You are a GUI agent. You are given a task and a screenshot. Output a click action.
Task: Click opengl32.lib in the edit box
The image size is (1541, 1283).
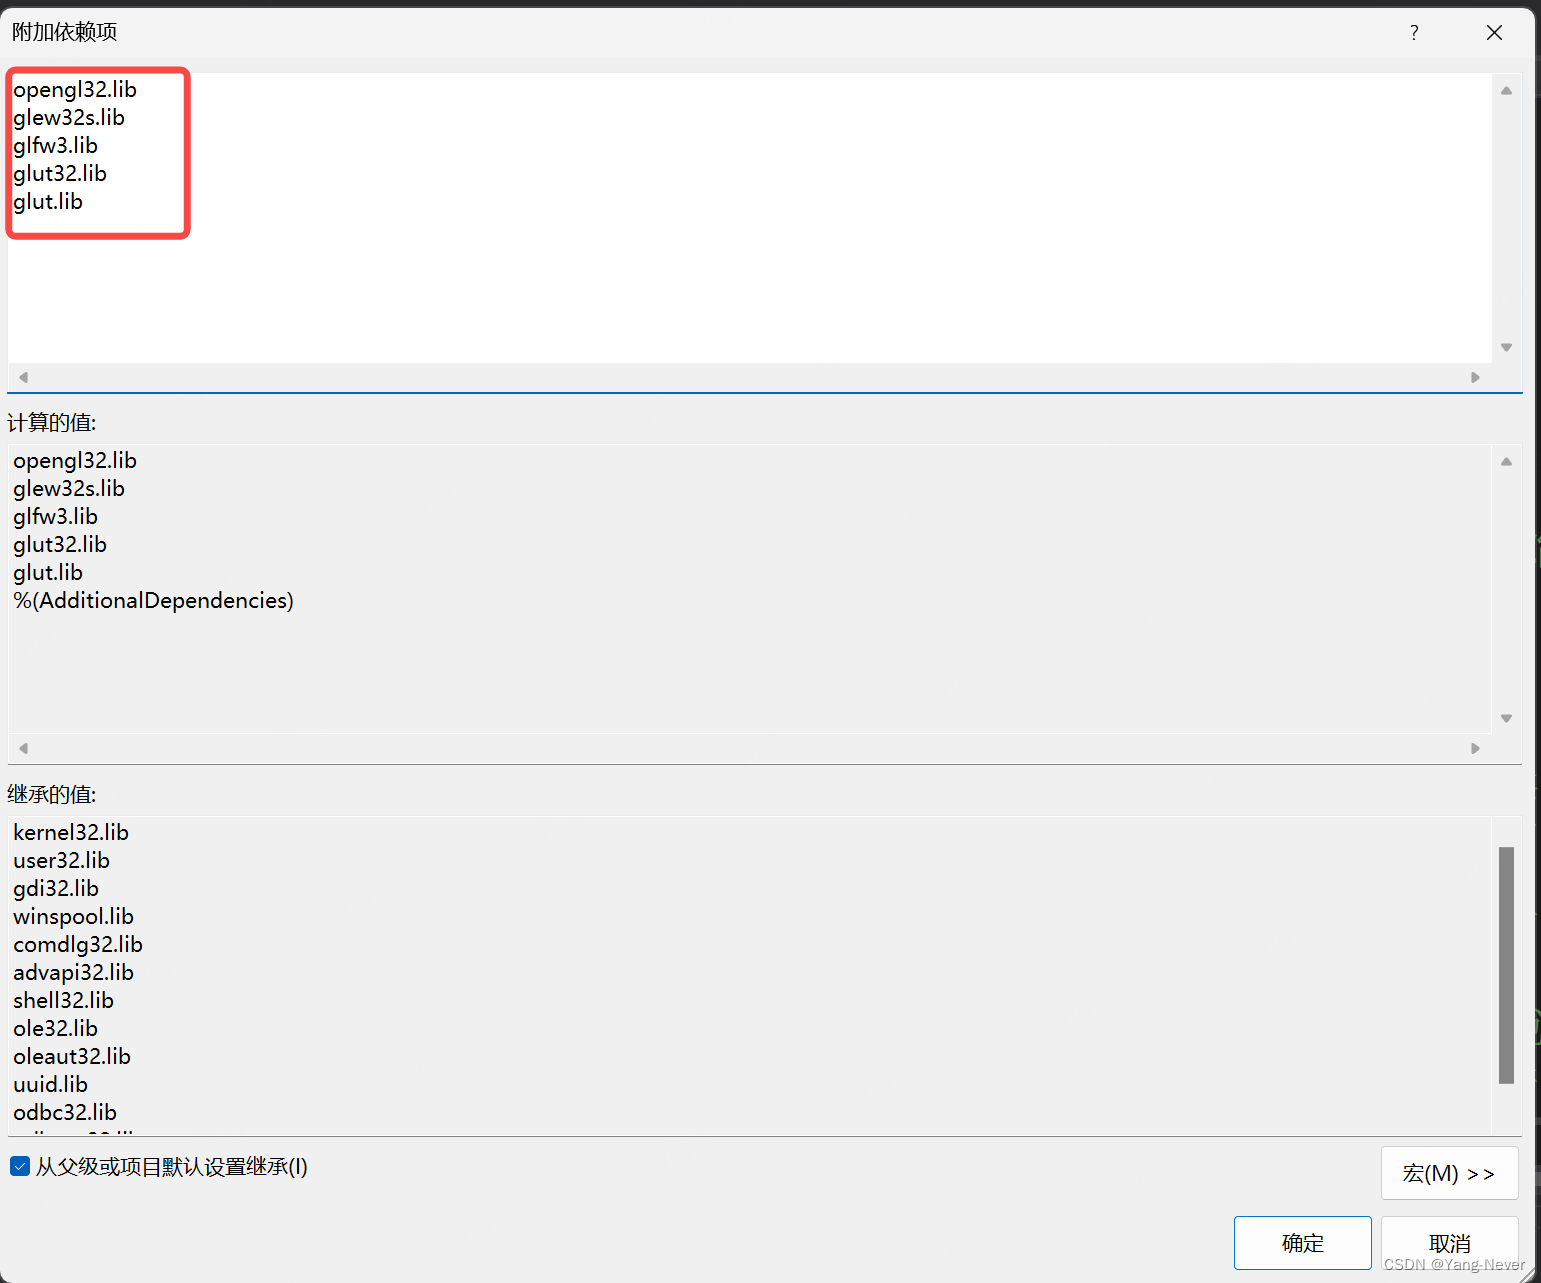point(75,90)
